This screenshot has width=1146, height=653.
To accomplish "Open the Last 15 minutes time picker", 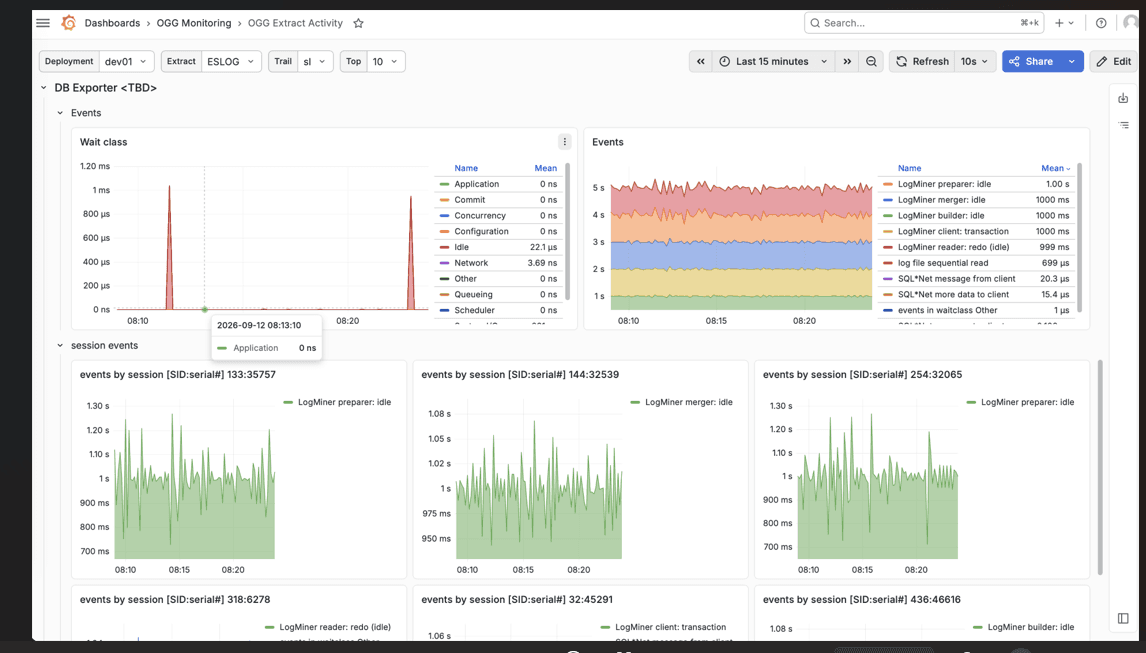I will pos(773,61).
